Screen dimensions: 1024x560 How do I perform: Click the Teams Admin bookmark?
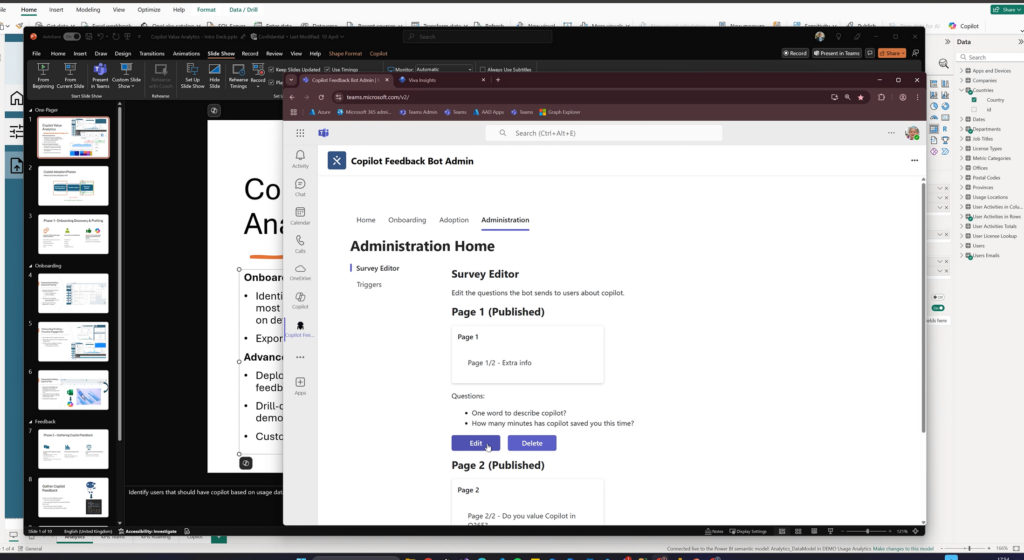[419, 112]
